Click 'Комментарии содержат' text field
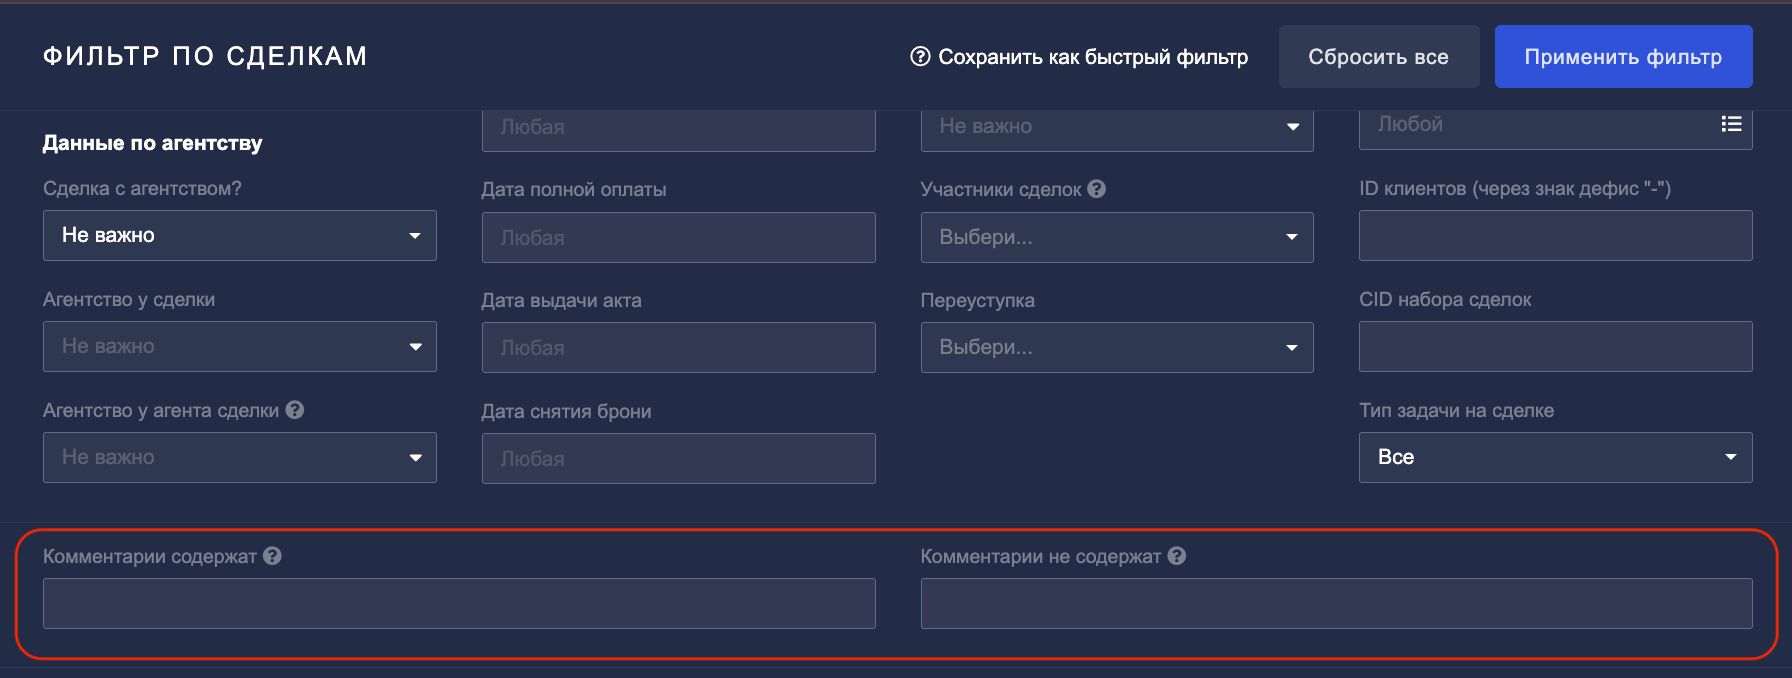Screen dimensions: 1792x678 pos(459,603)
